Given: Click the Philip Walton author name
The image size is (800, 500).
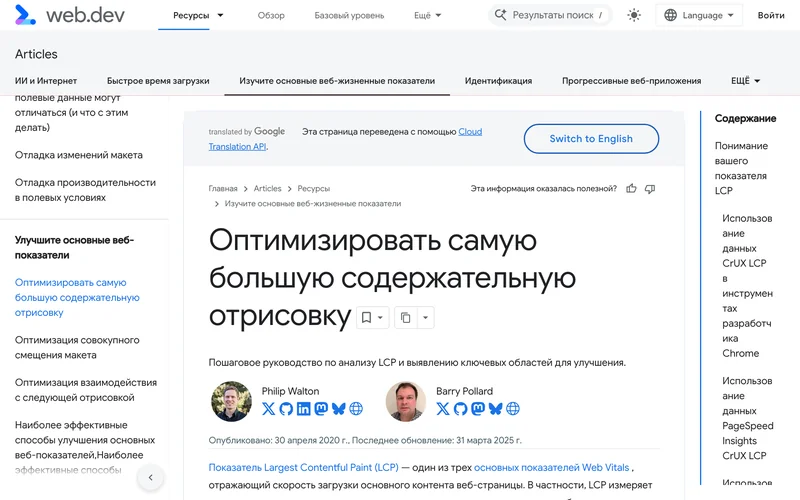Looking at the screenshot, I should (x=290, y=391).
